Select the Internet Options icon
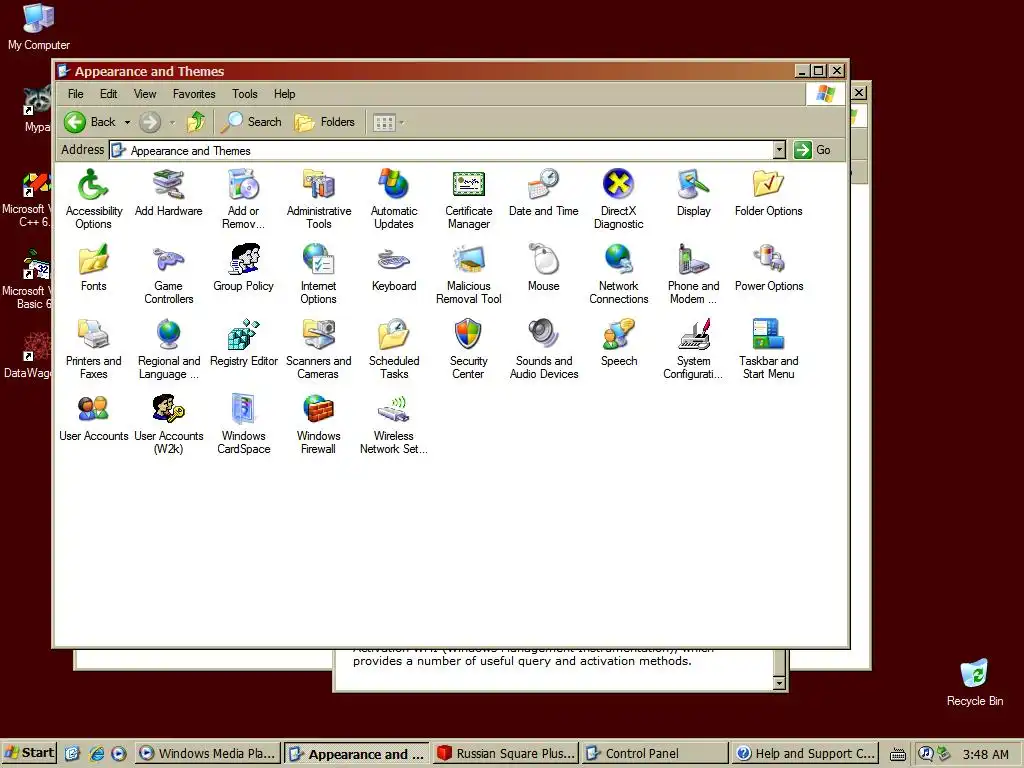The height and width of the screenshot is (768, 1024). pyautogui.click(x=319, y=274)
